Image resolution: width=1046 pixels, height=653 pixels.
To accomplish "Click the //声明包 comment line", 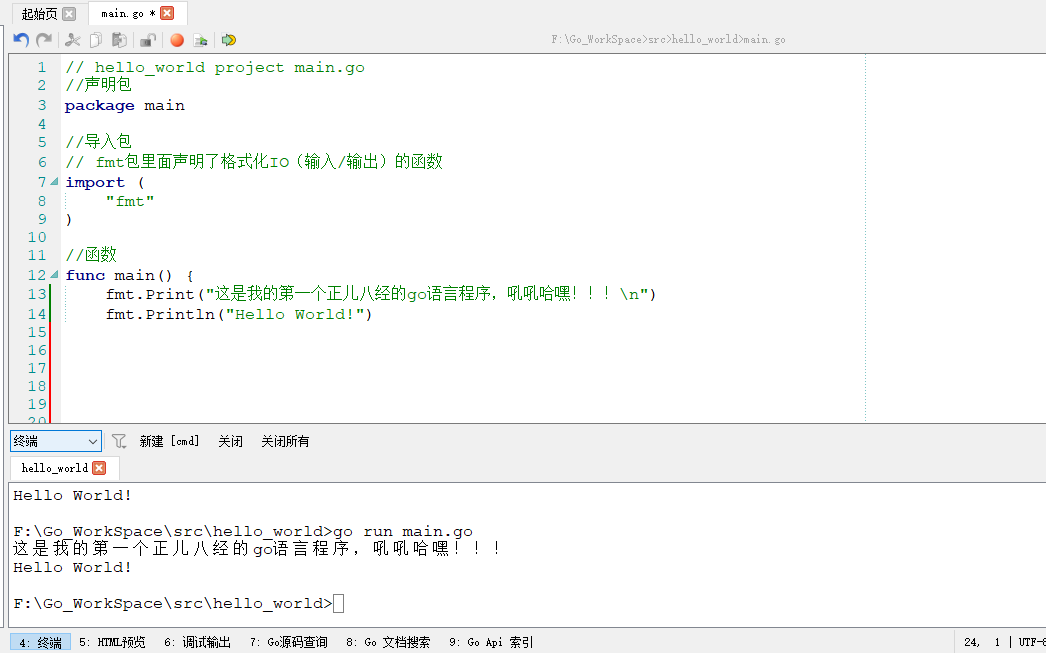I will (x=98, y=85).
